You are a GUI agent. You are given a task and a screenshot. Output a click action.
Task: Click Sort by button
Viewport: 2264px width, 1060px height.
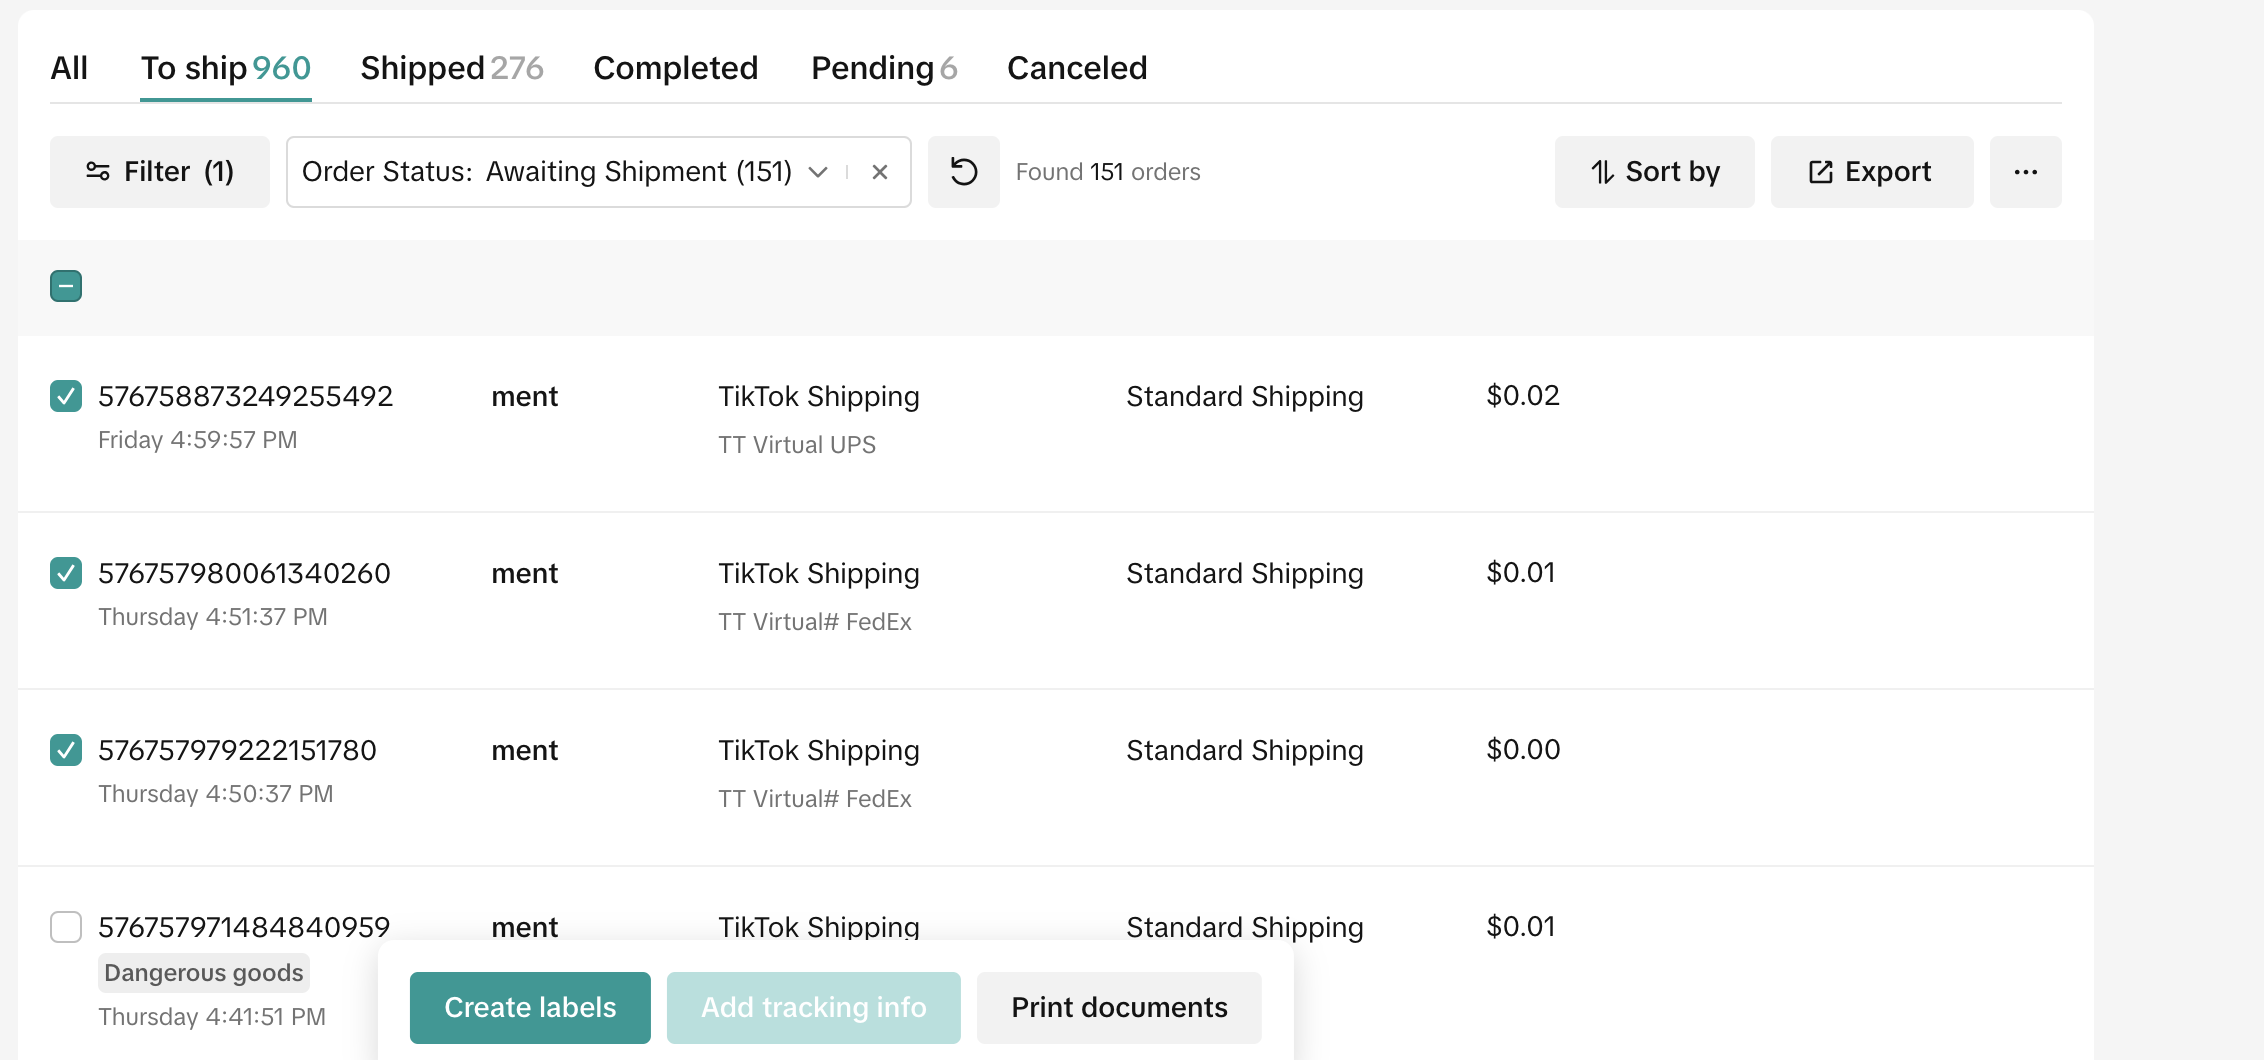(1654, 172)
